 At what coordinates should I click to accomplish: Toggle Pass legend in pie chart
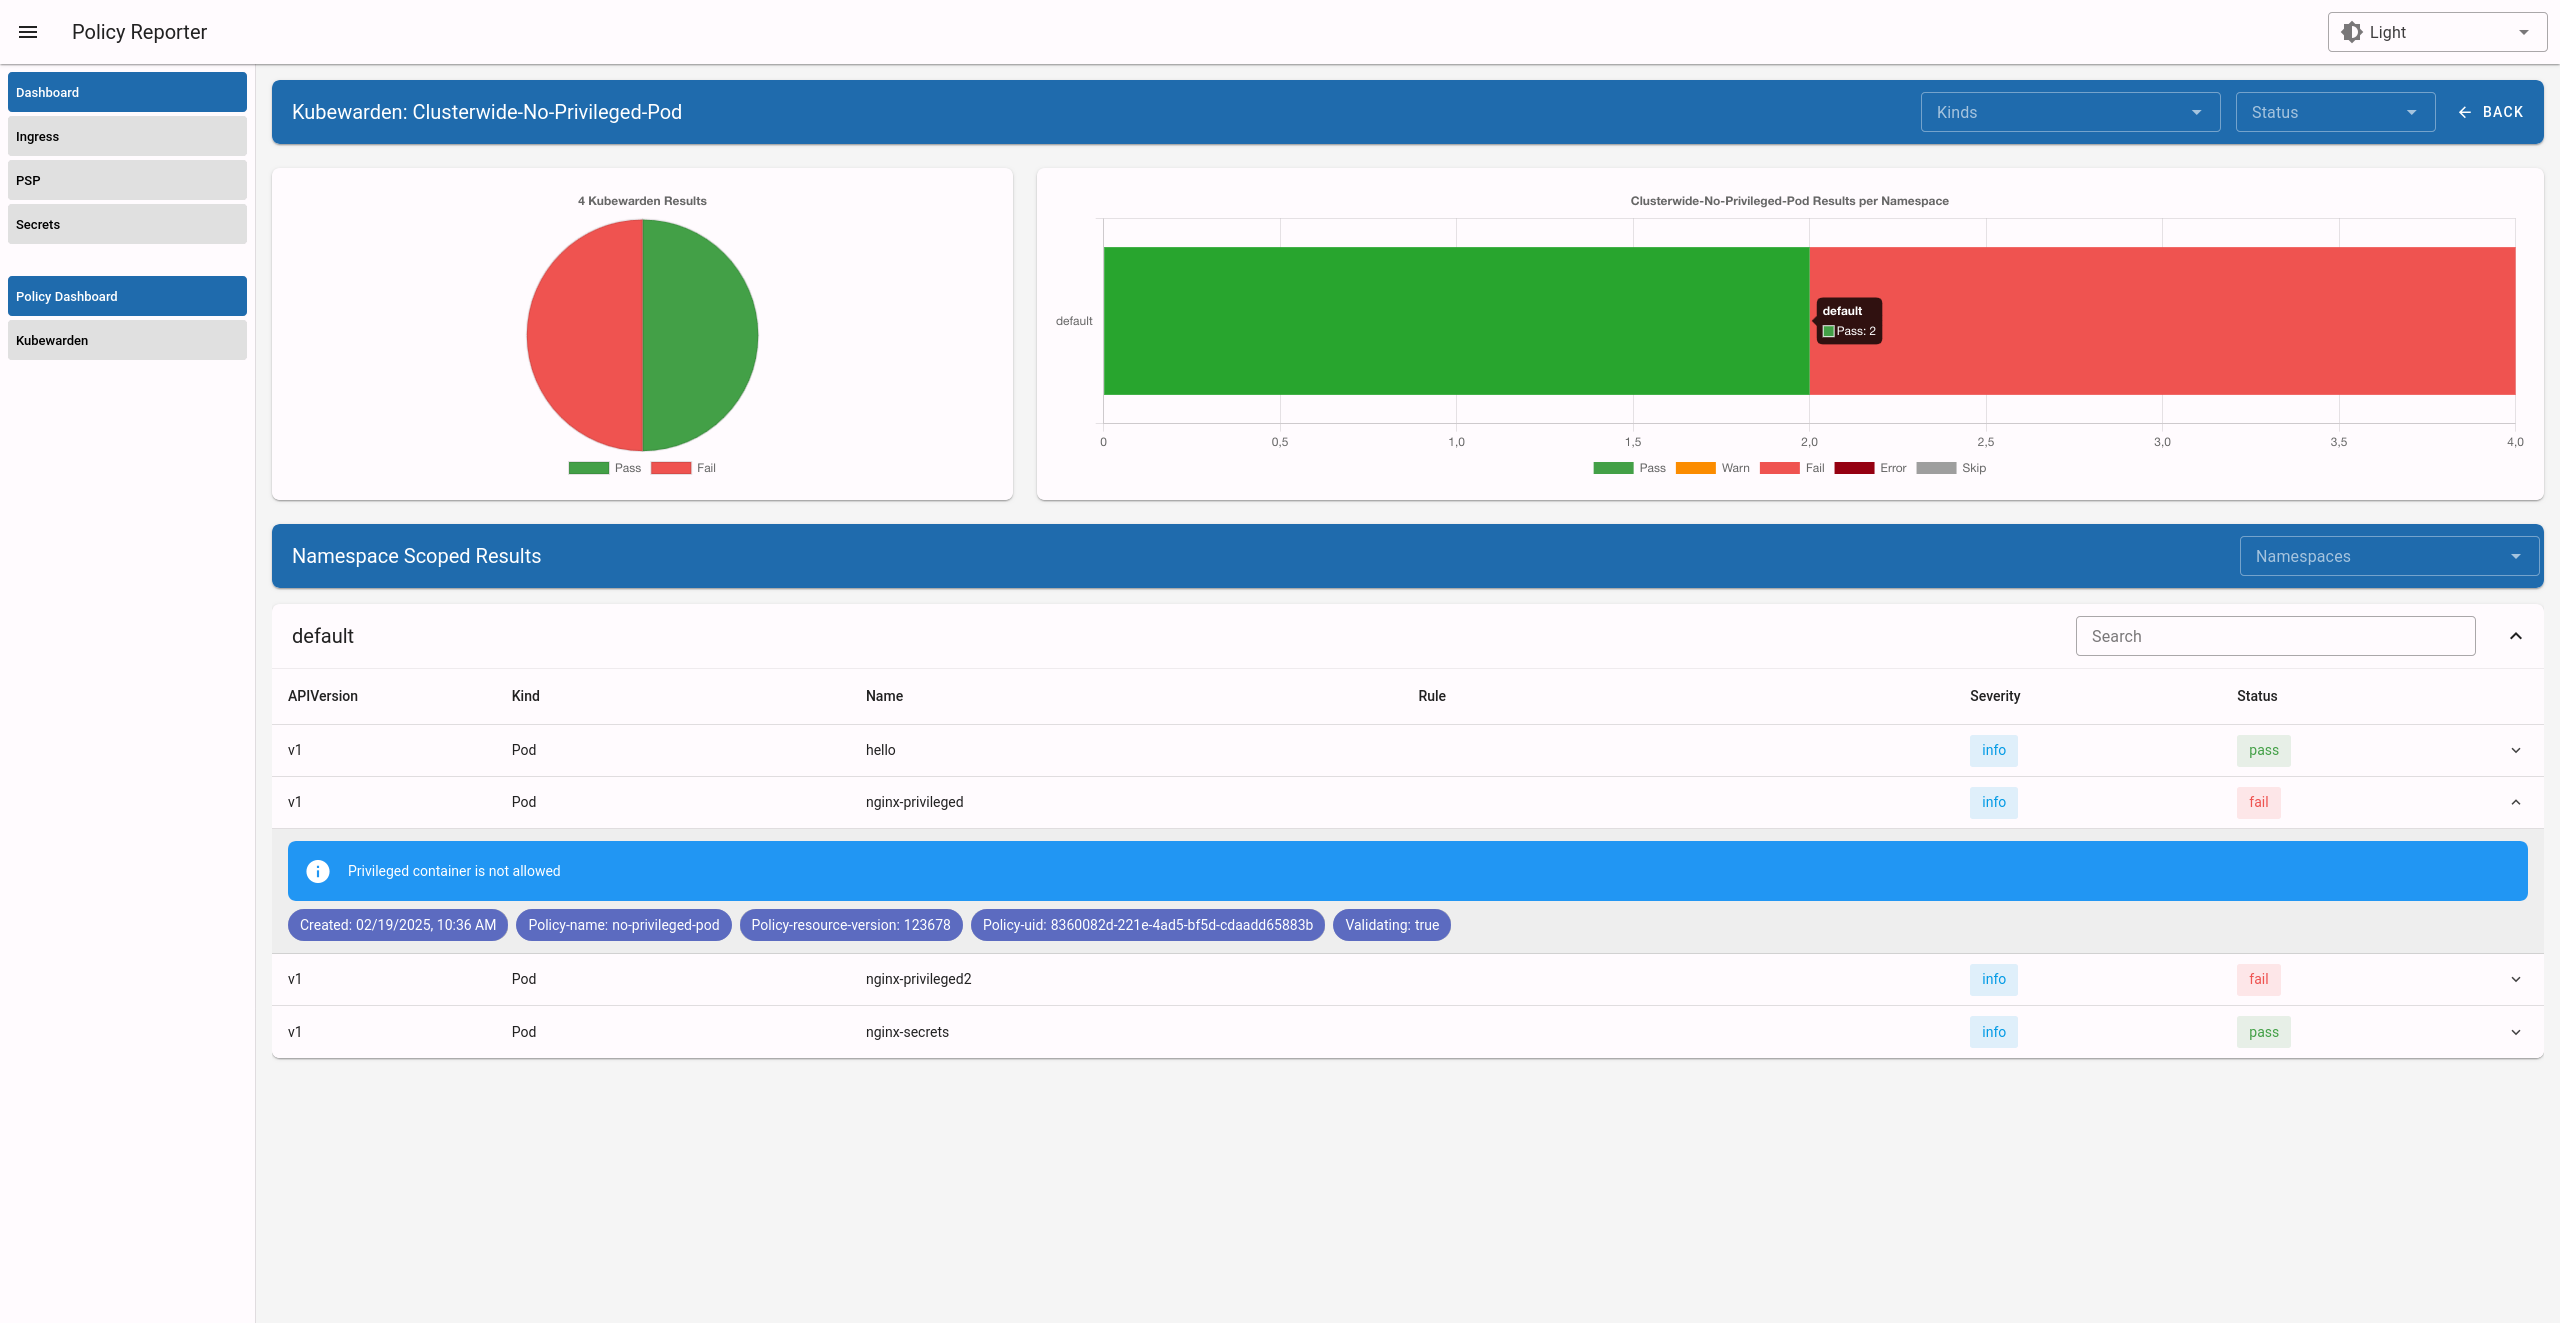click(605, 468)
